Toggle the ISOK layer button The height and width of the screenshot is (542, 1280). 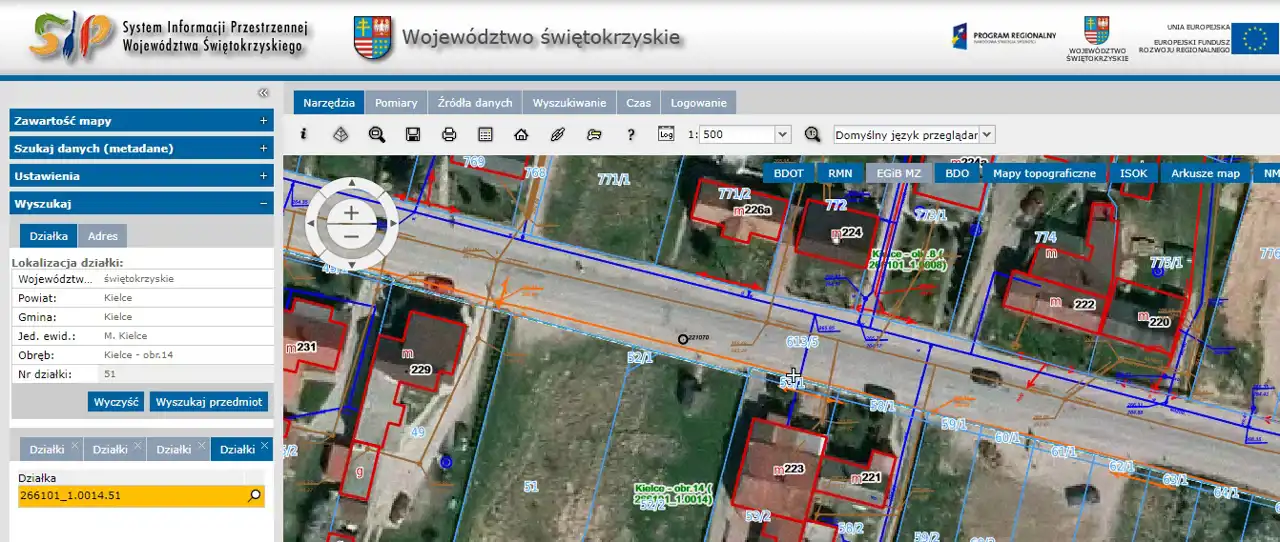click(x=1133, y=173)
